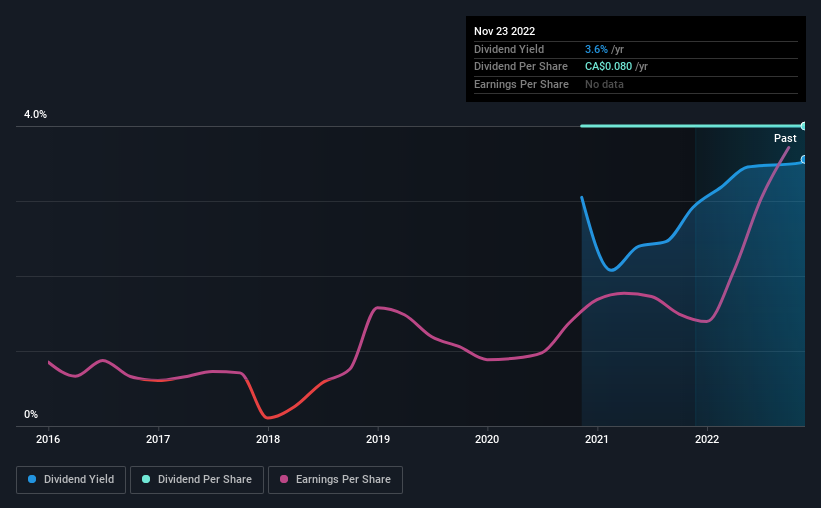Click the blue Dividend Yield legend dot
Image resolution: width=821 pixels, height=508 pixels.
point(32,480)
